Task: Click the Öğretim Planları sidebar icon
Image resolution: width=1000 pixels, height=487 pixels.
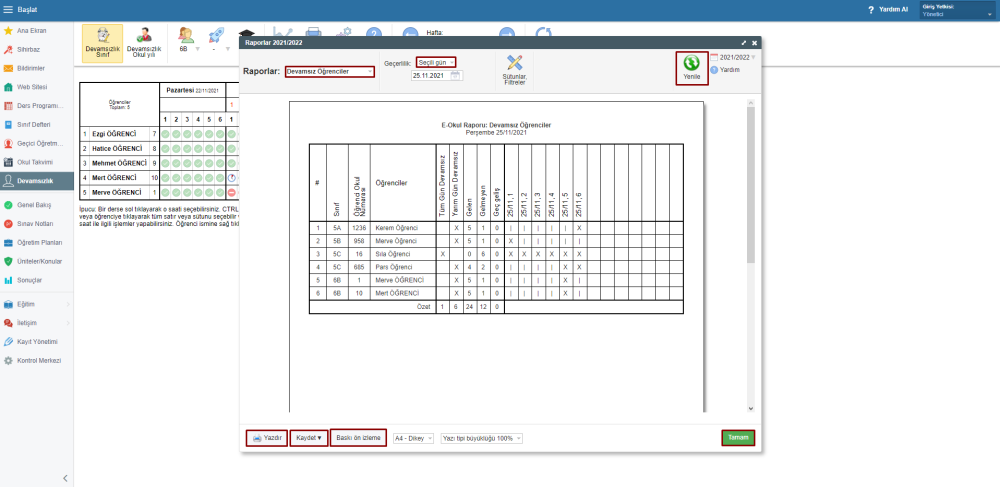Action: 8,243
